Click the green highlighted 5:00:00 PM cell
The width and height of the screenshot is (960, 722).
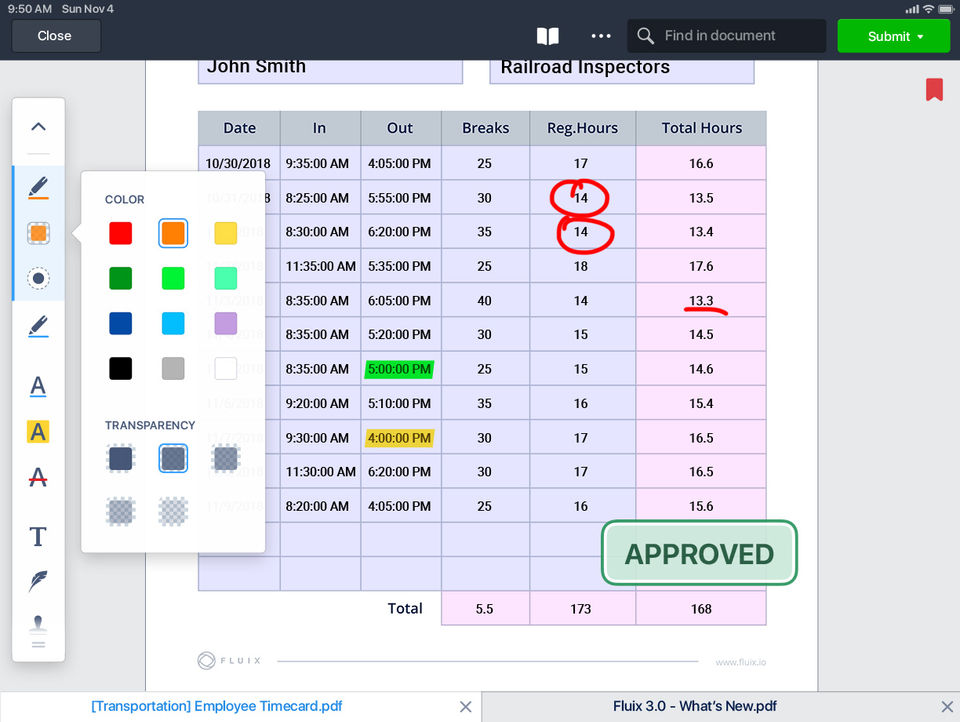point(399,369)
